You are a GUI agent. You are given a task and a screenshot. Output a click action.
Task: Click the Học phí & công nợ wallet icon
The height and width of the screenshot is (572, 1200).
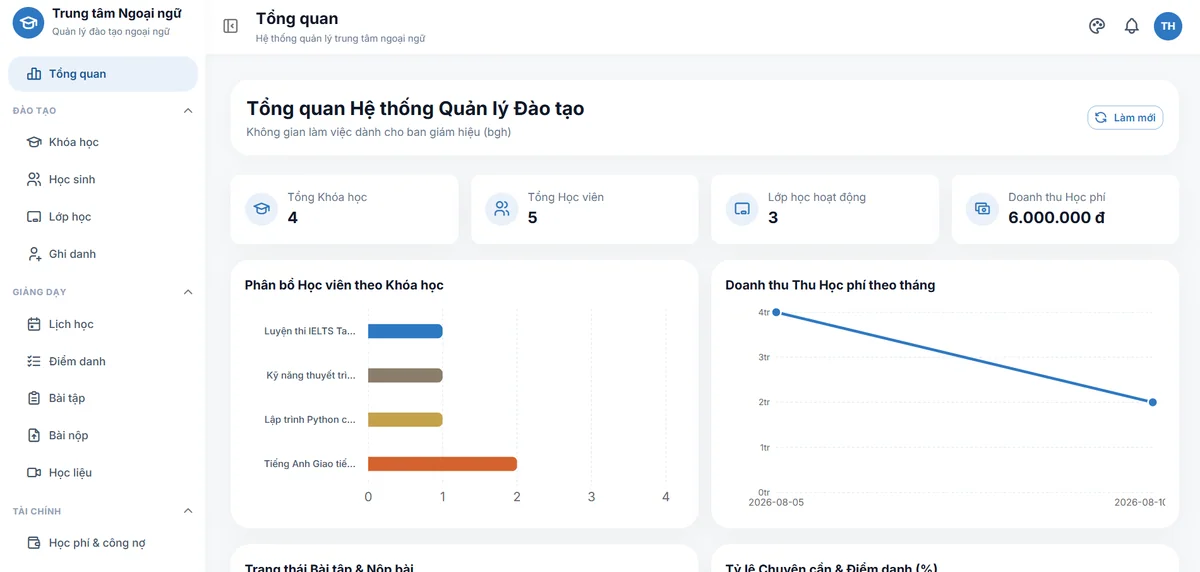[34, 543]
